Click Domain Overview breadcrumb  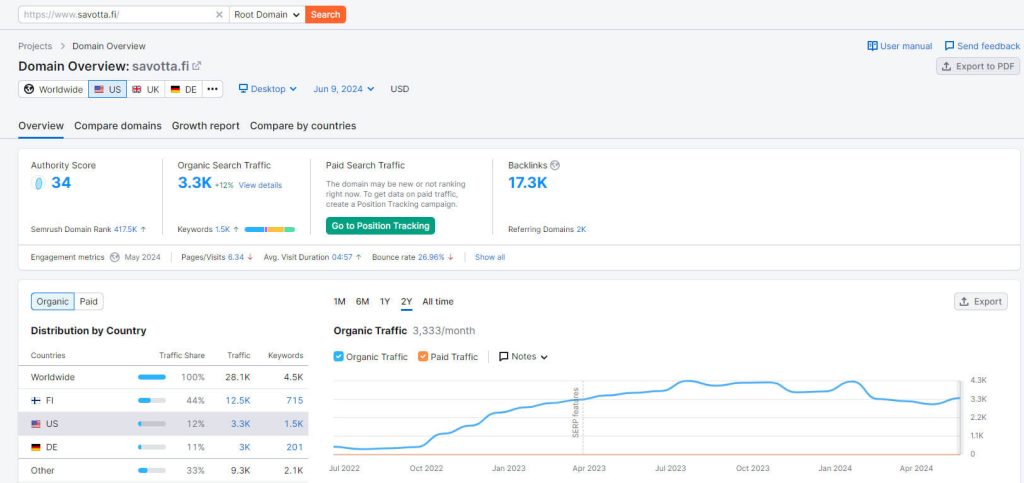(109, 46)
